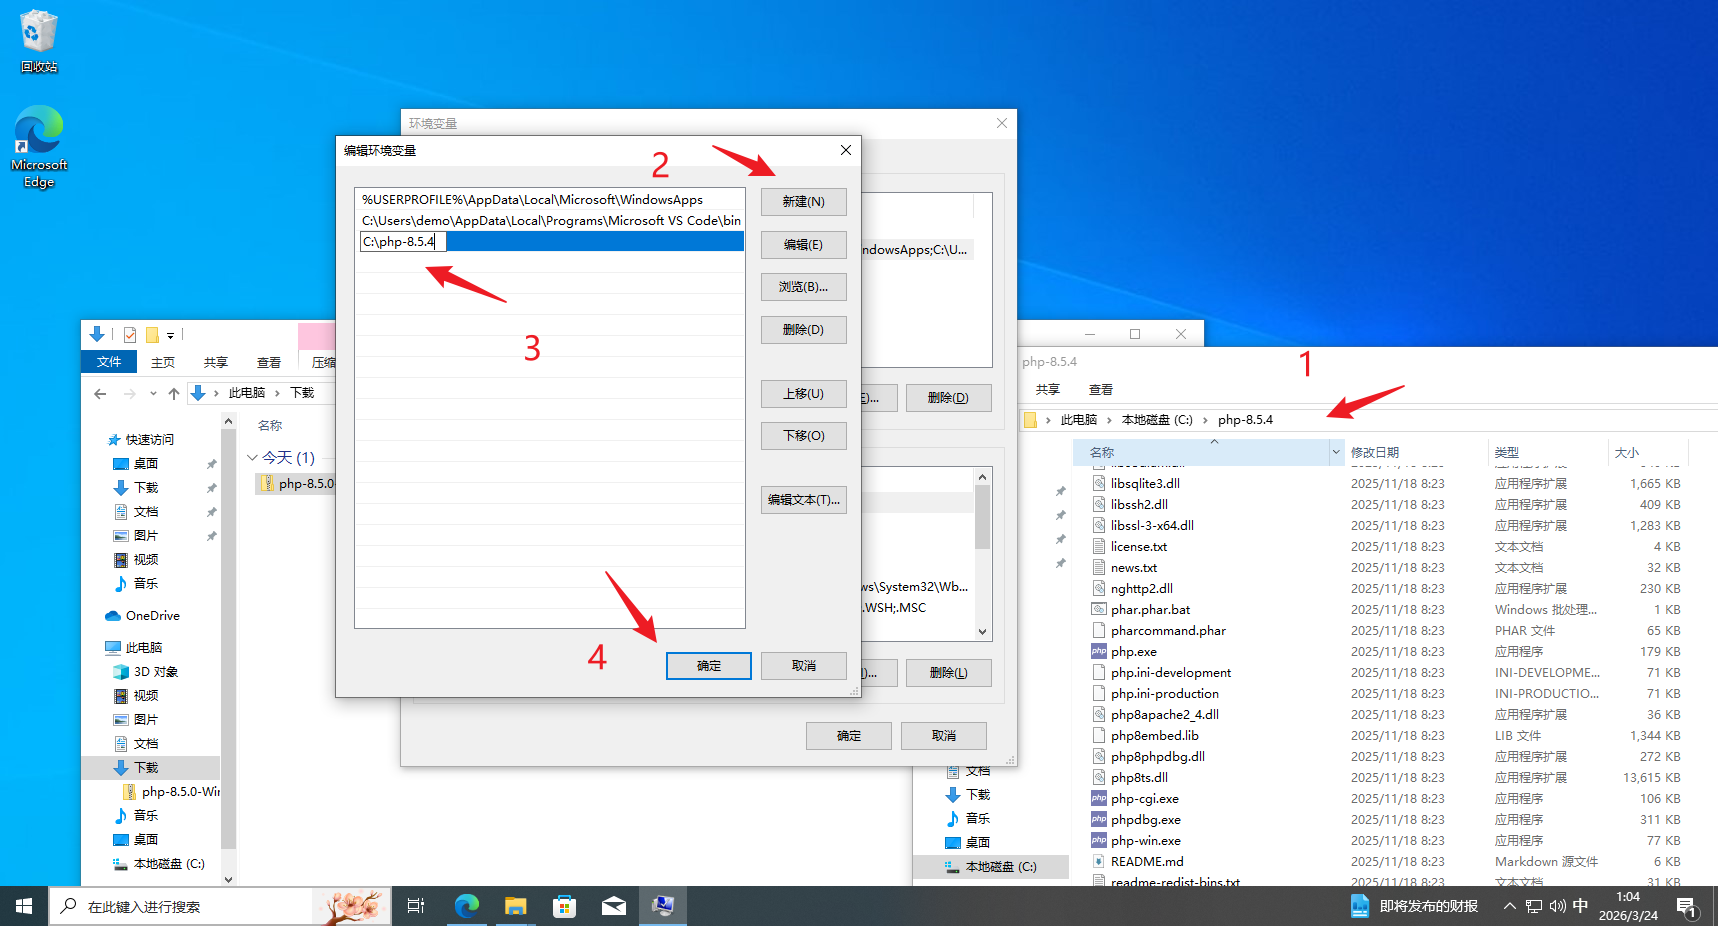Open the Recycle Bin desktop icon
Screen dimensions: 1718x926
pos(38,40)
